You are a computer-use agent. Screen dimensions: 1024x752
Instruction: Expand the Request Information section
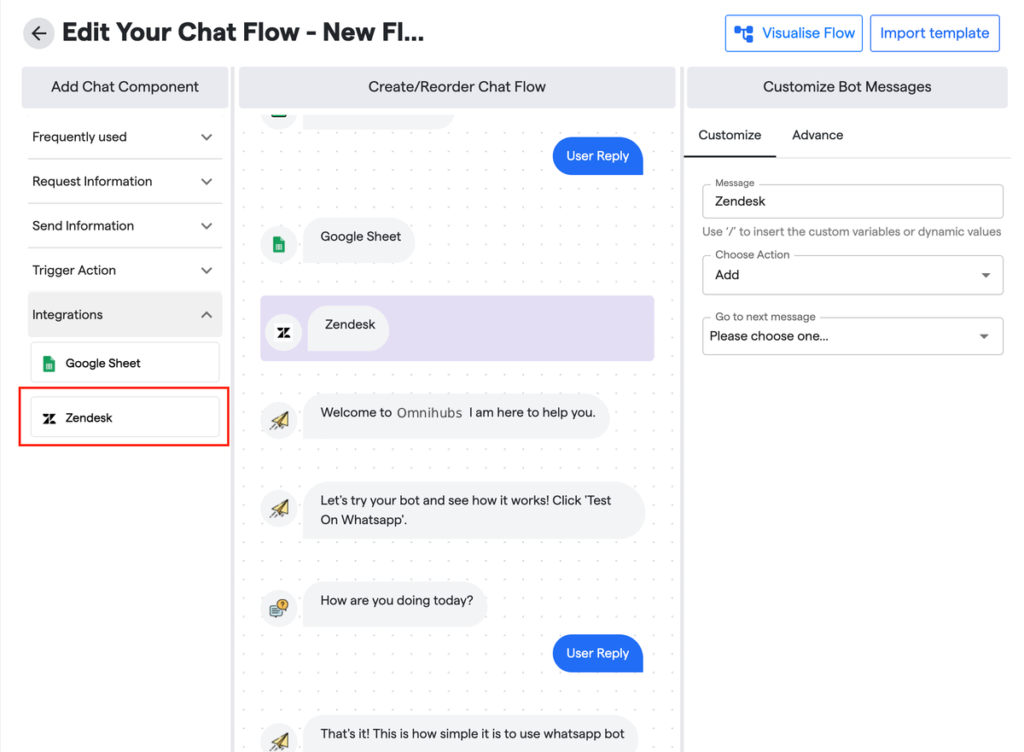[x=206, y=182]
